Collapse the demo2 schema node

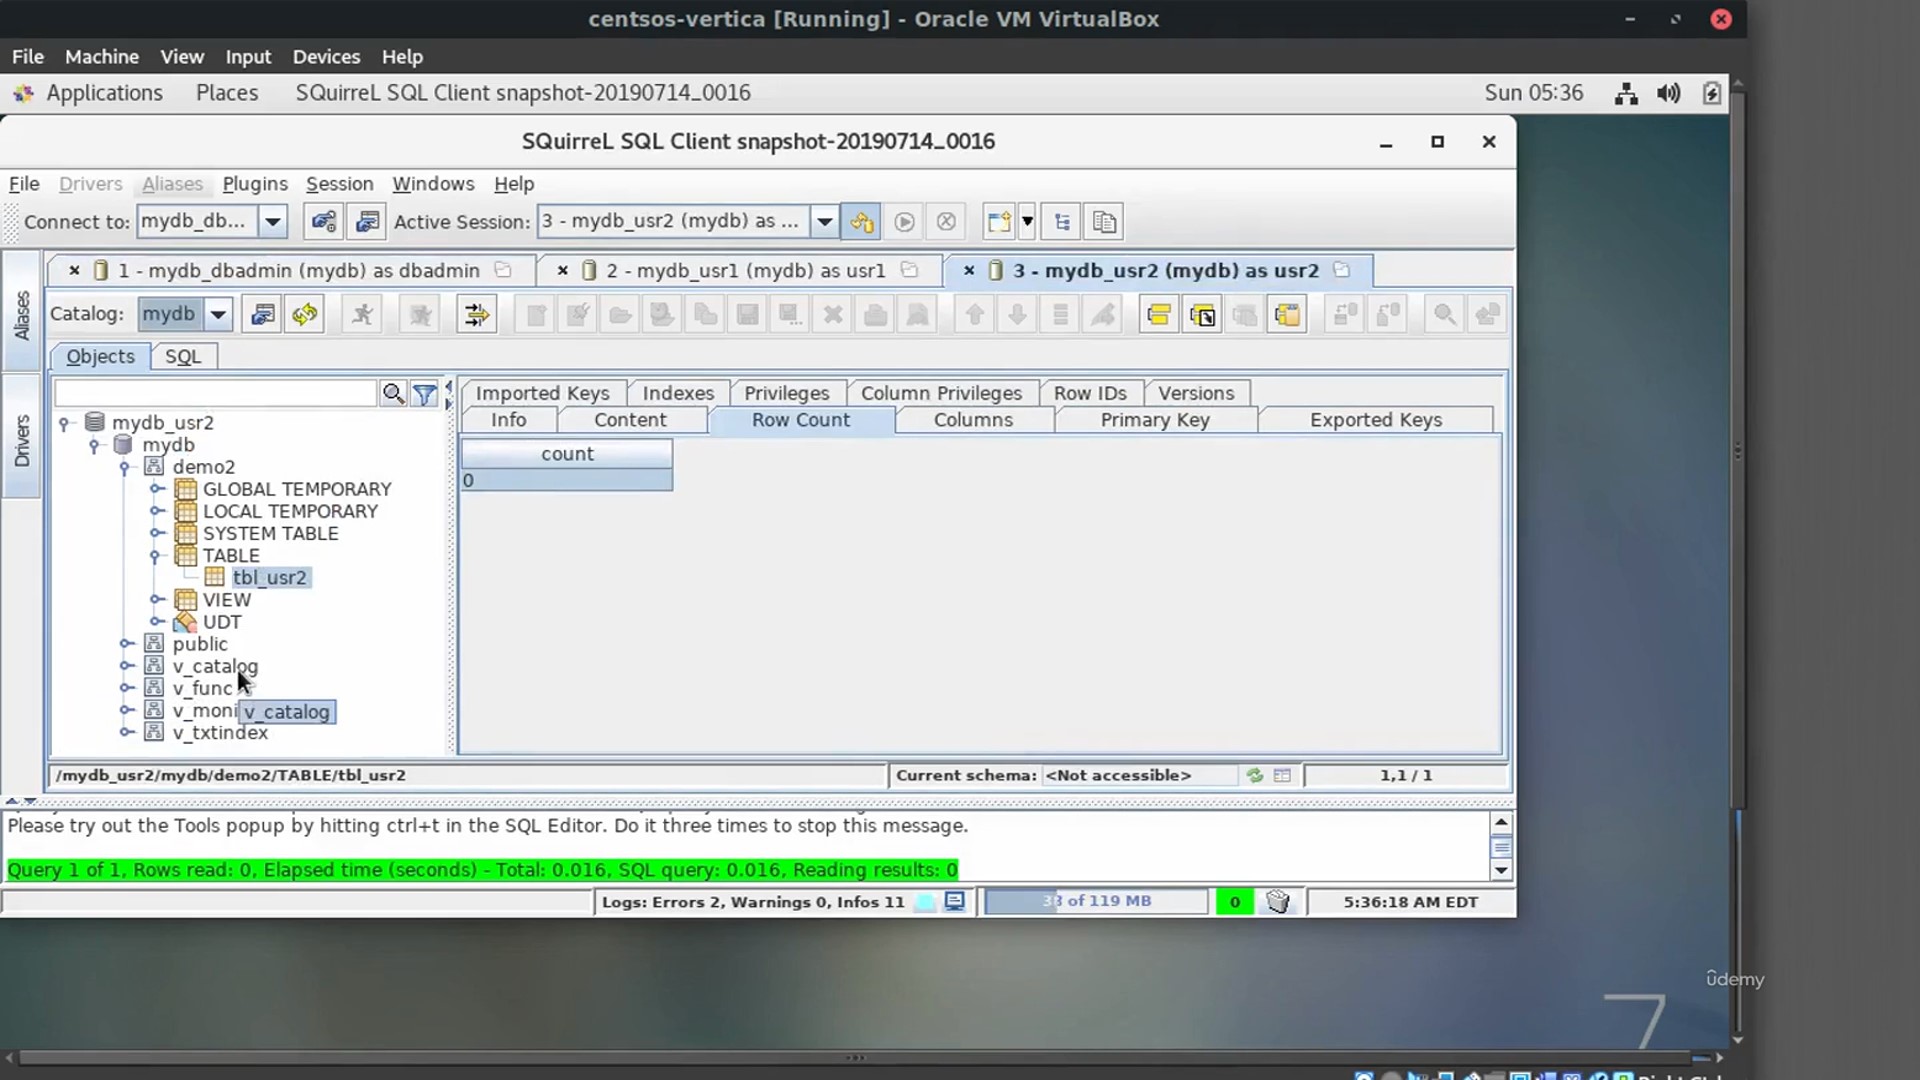(125, 467)
